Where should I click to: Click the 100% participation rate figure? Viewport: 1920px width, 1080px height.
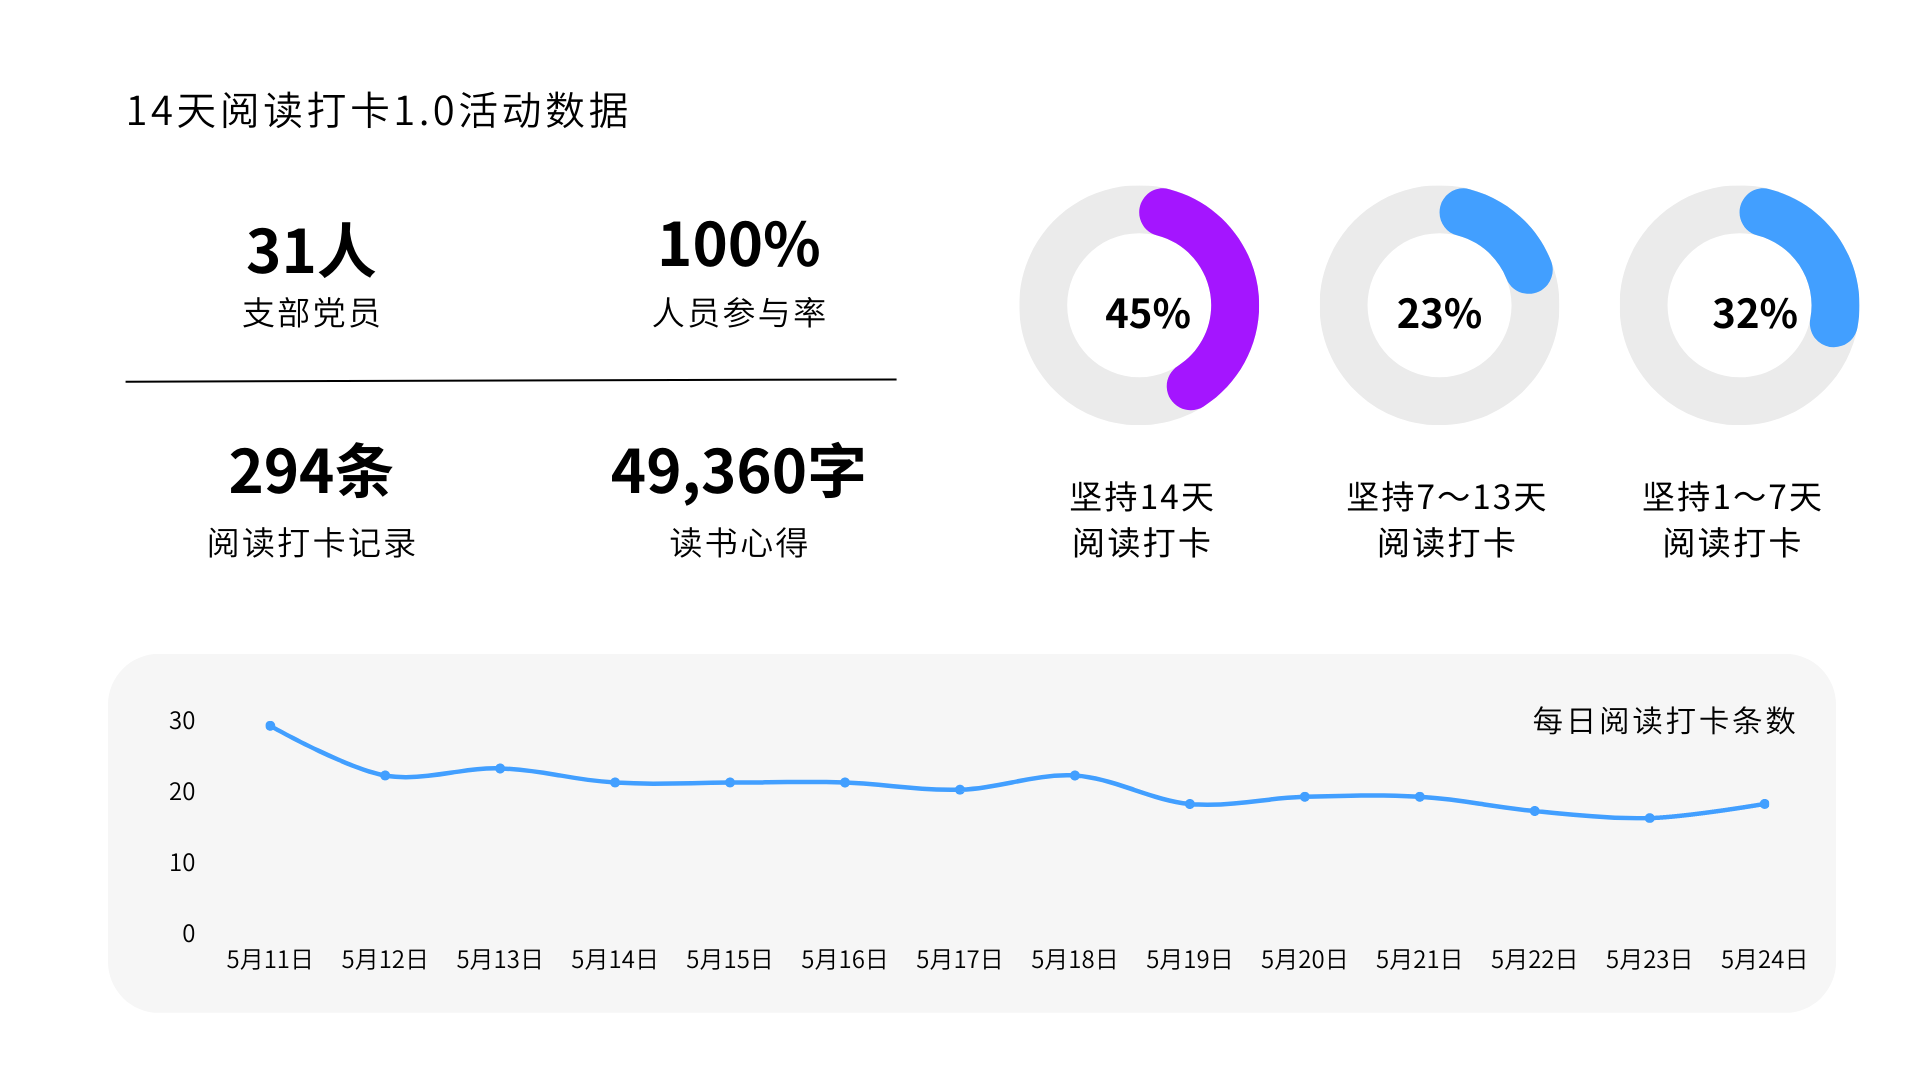[x=739, y=245]
